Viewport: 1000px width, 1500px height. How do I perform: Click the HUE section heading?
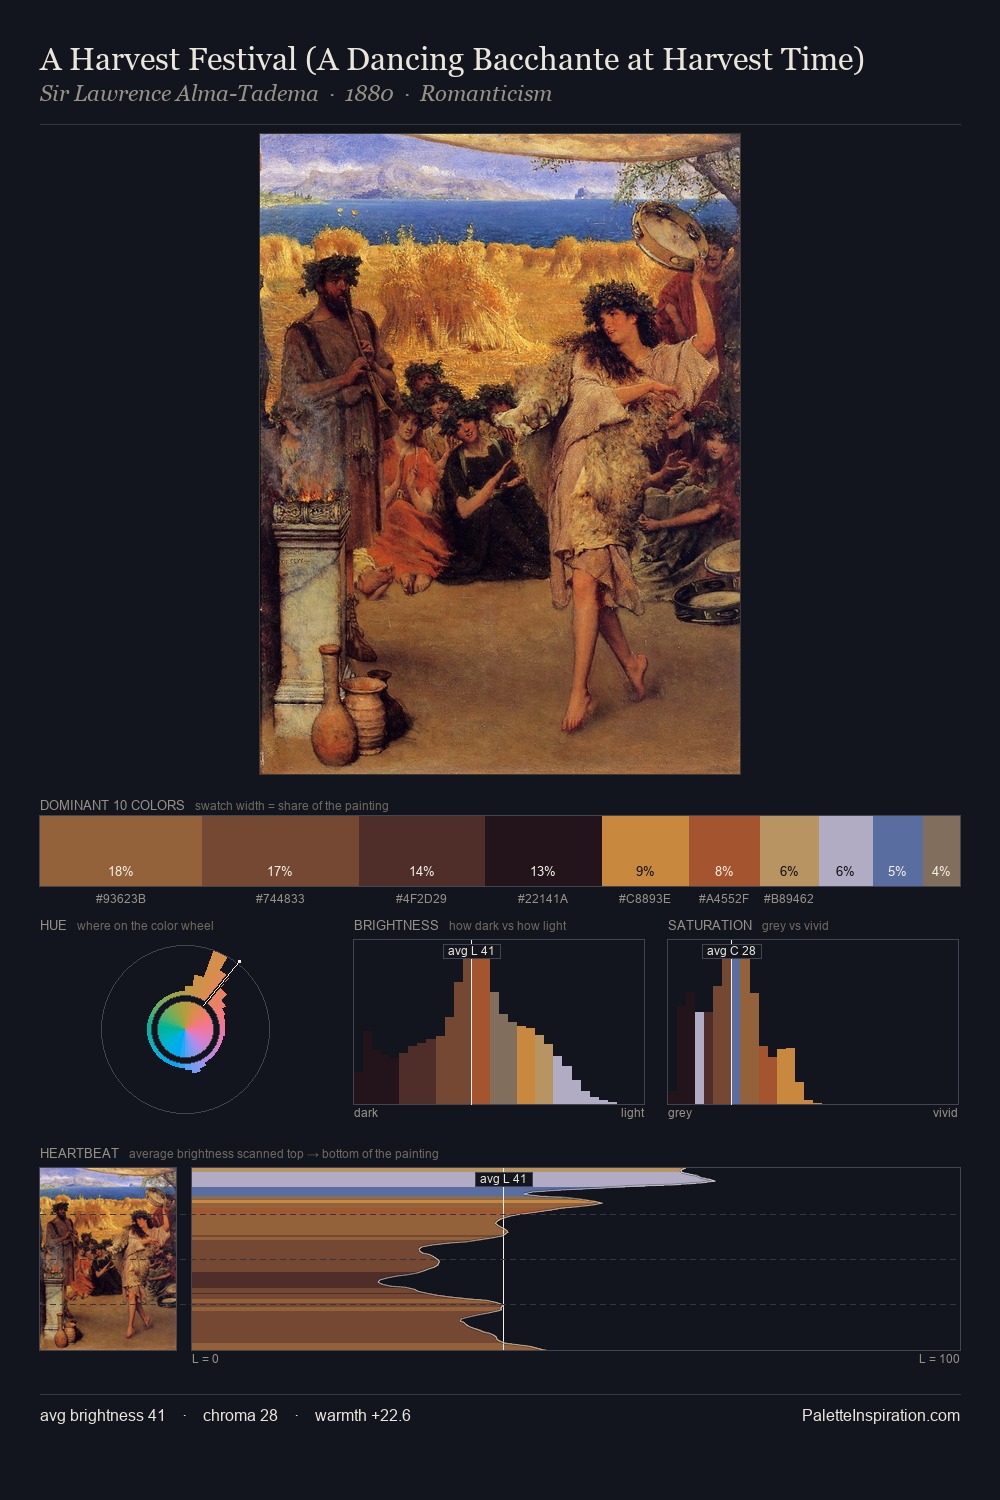pyautogui.click(x=53, y=925)
